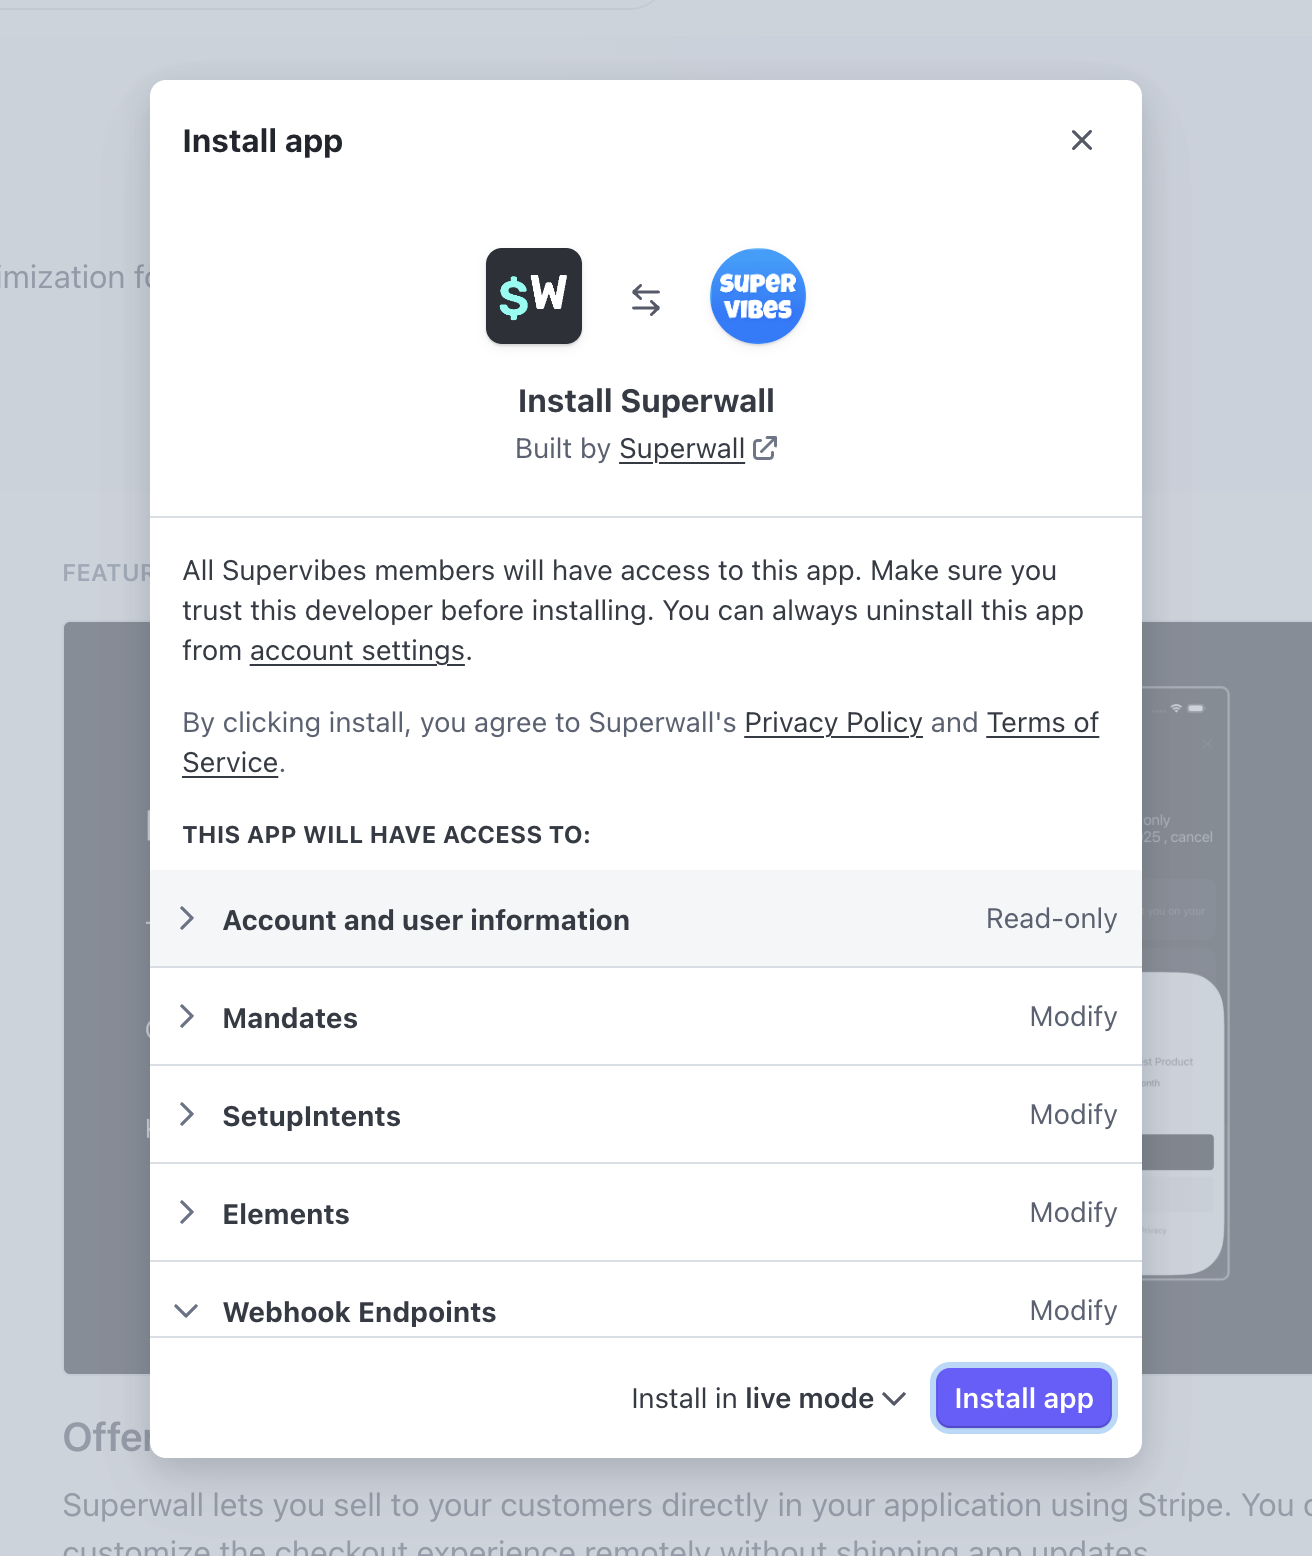Image resolution: width=1312 pixels, height=1556 pixels.
Task: Open Superwall's Privacy Policy link
Action: (833, 723)
